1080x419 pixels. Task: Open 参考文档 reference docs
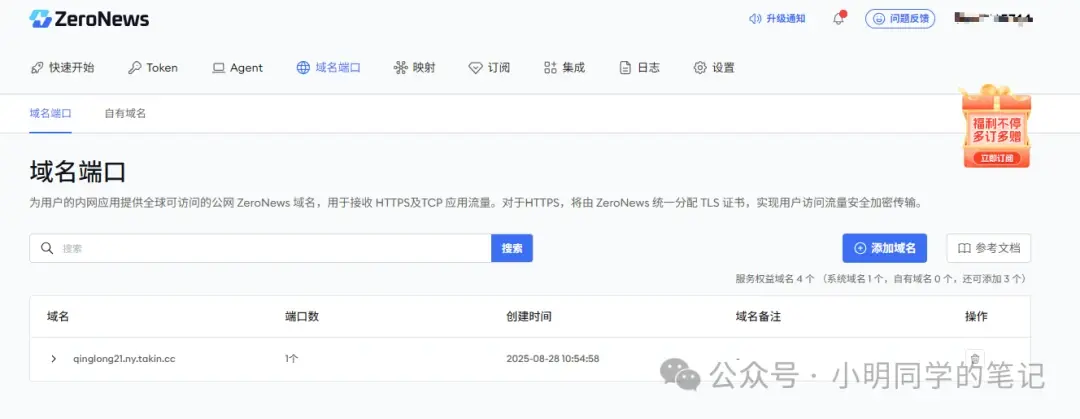(x=988, y=248)
